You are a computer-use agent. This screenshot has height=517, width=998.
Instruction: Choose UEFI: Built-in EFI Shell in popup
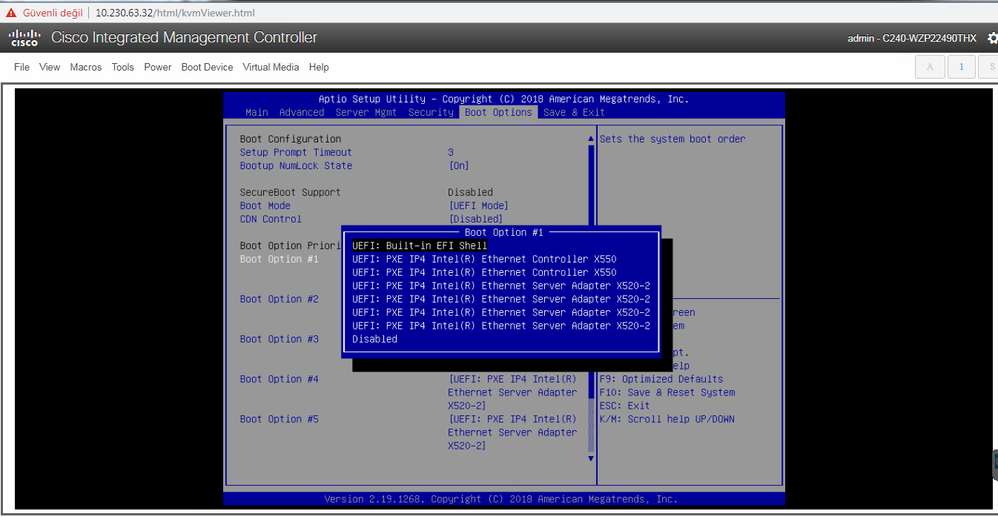tap(419, 245)
